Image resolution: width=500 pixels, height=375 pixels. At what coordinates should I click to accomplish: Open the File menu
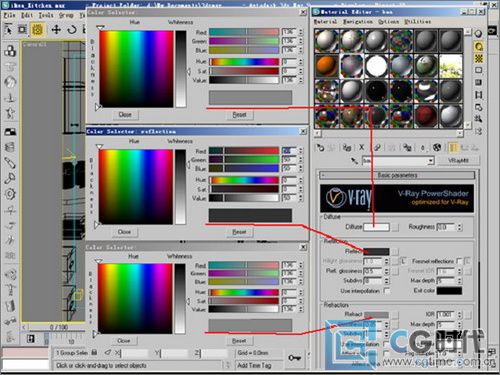9,15
